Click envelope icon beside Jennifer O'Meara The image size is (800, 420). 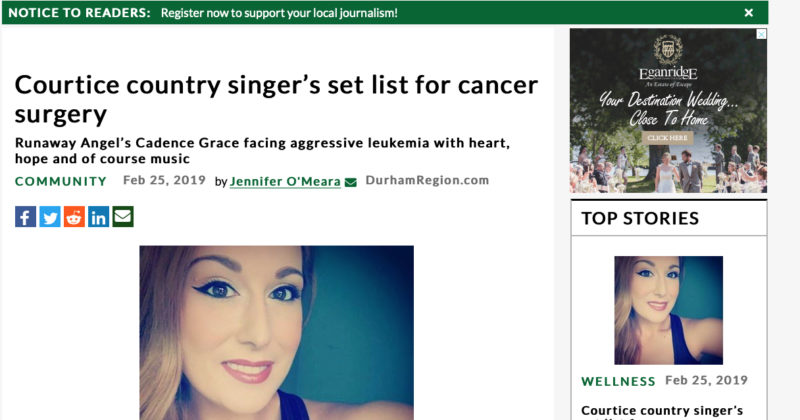[x=351, y=182]
